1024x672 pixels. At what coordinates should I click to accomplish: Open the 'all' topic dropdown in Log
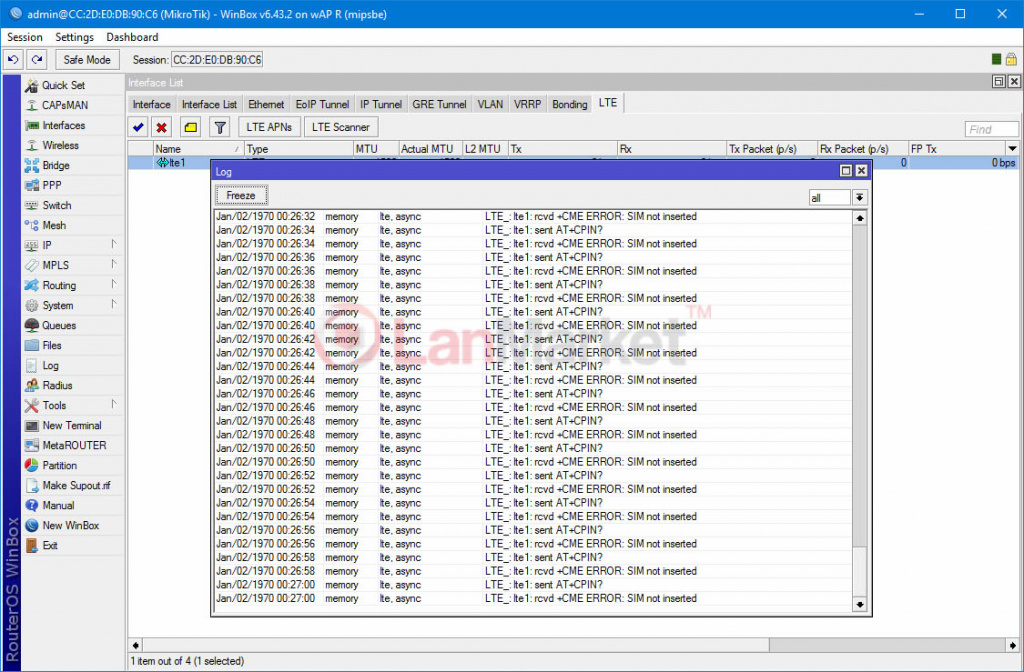(x=859, y=198)
